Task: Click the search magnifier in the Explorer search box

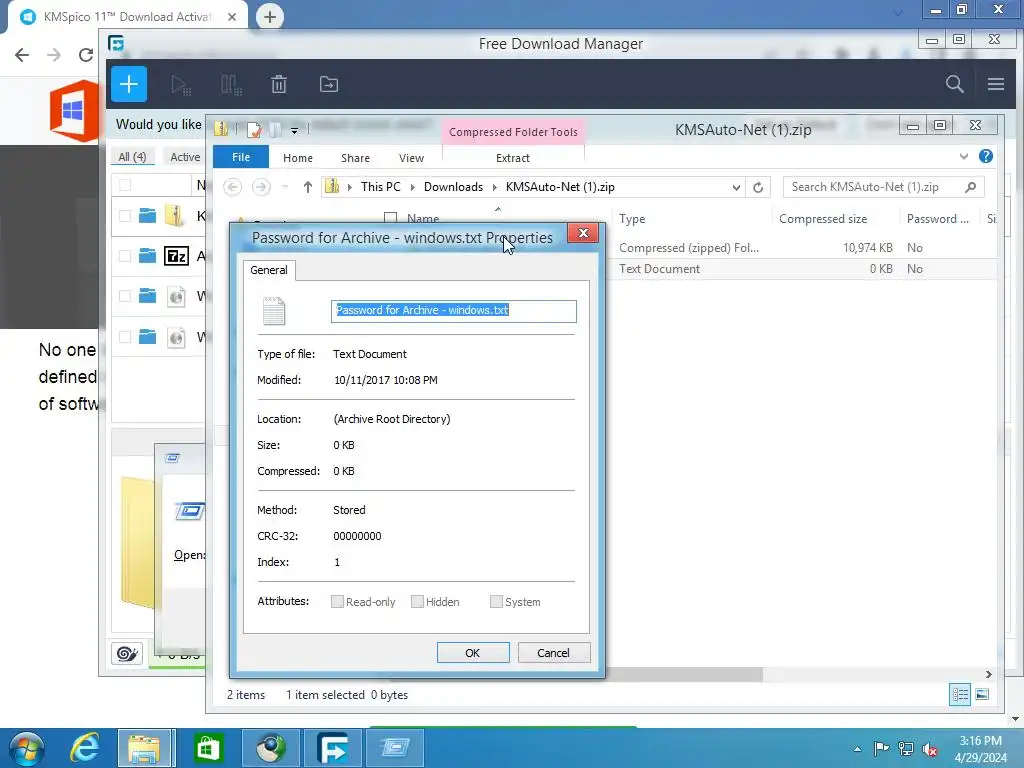Action: (970, 187)
